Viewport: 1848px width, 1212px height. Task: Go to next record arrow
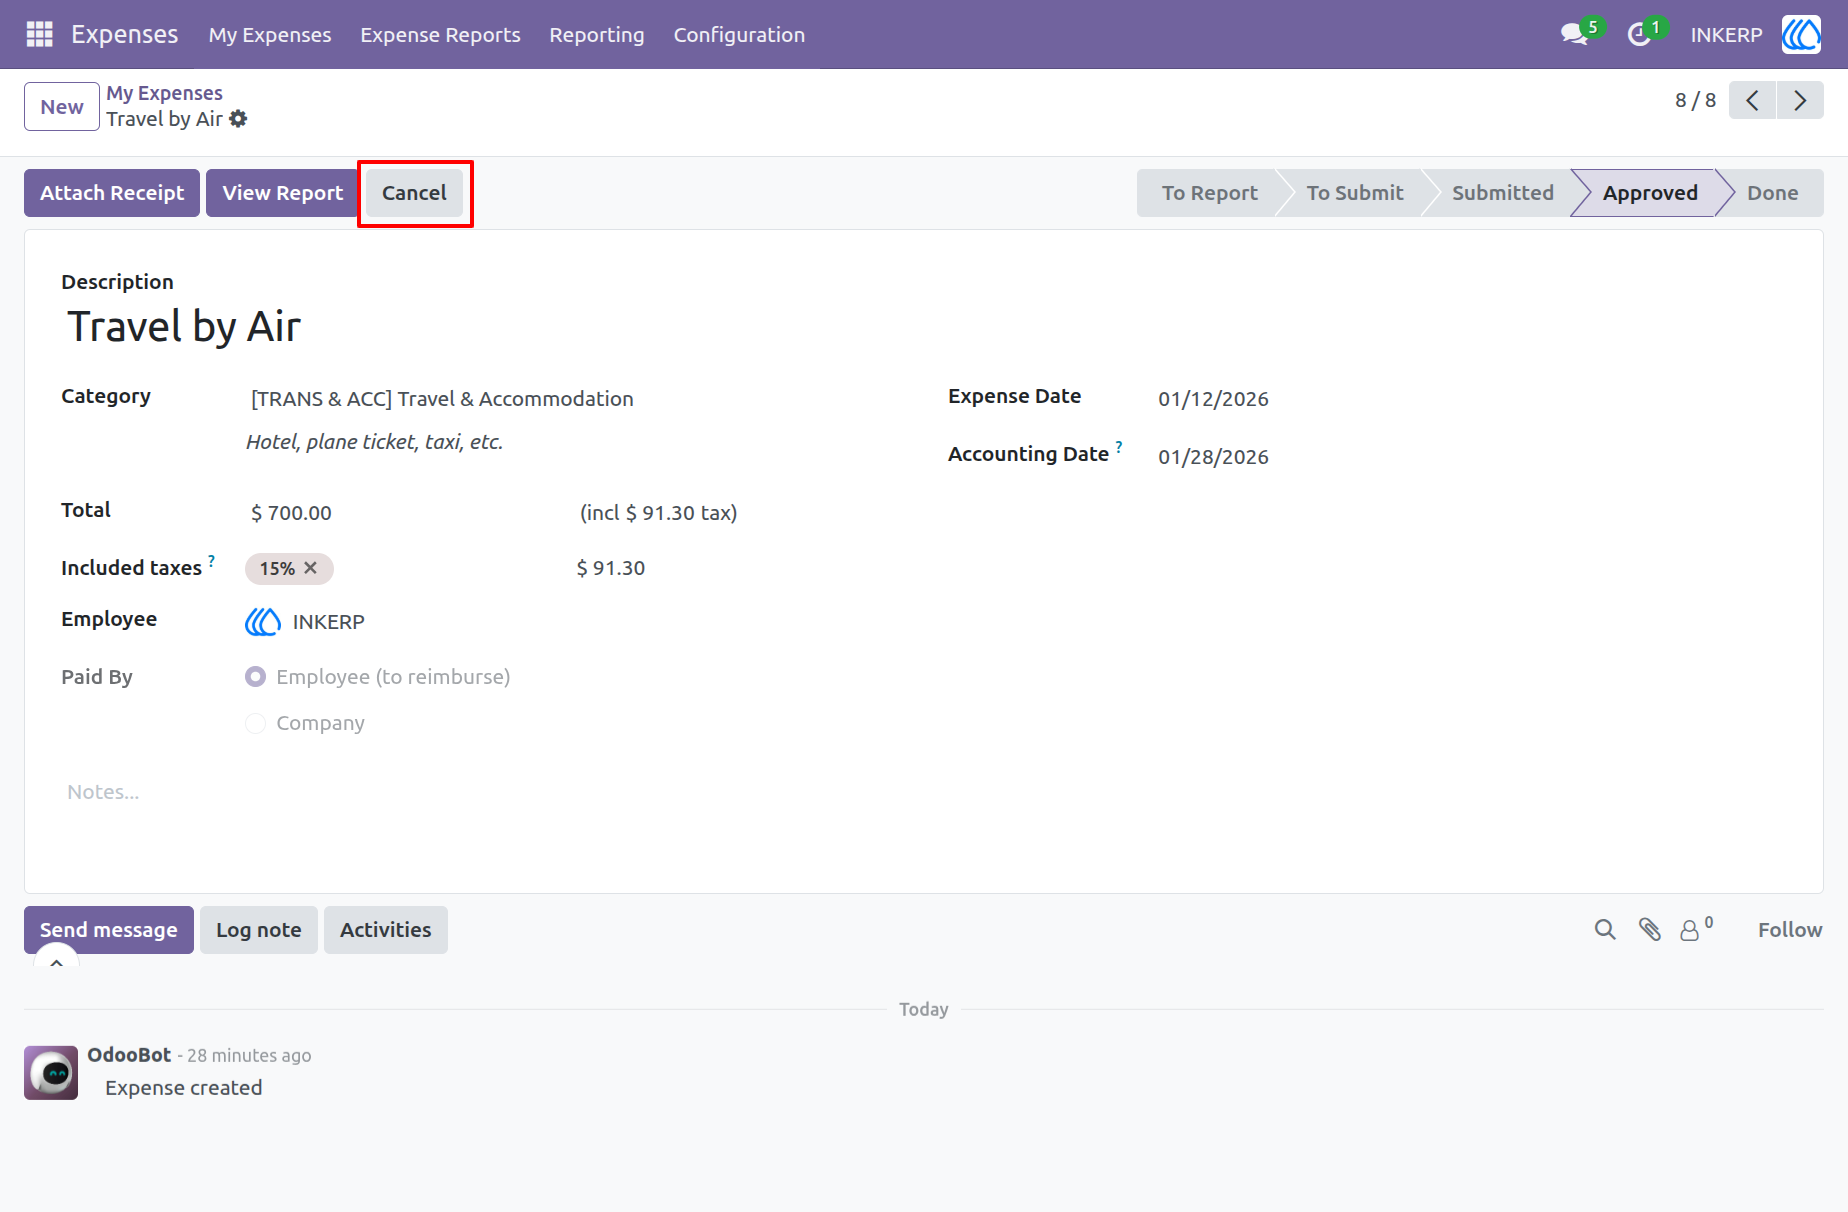click(x=1800, y=100)
